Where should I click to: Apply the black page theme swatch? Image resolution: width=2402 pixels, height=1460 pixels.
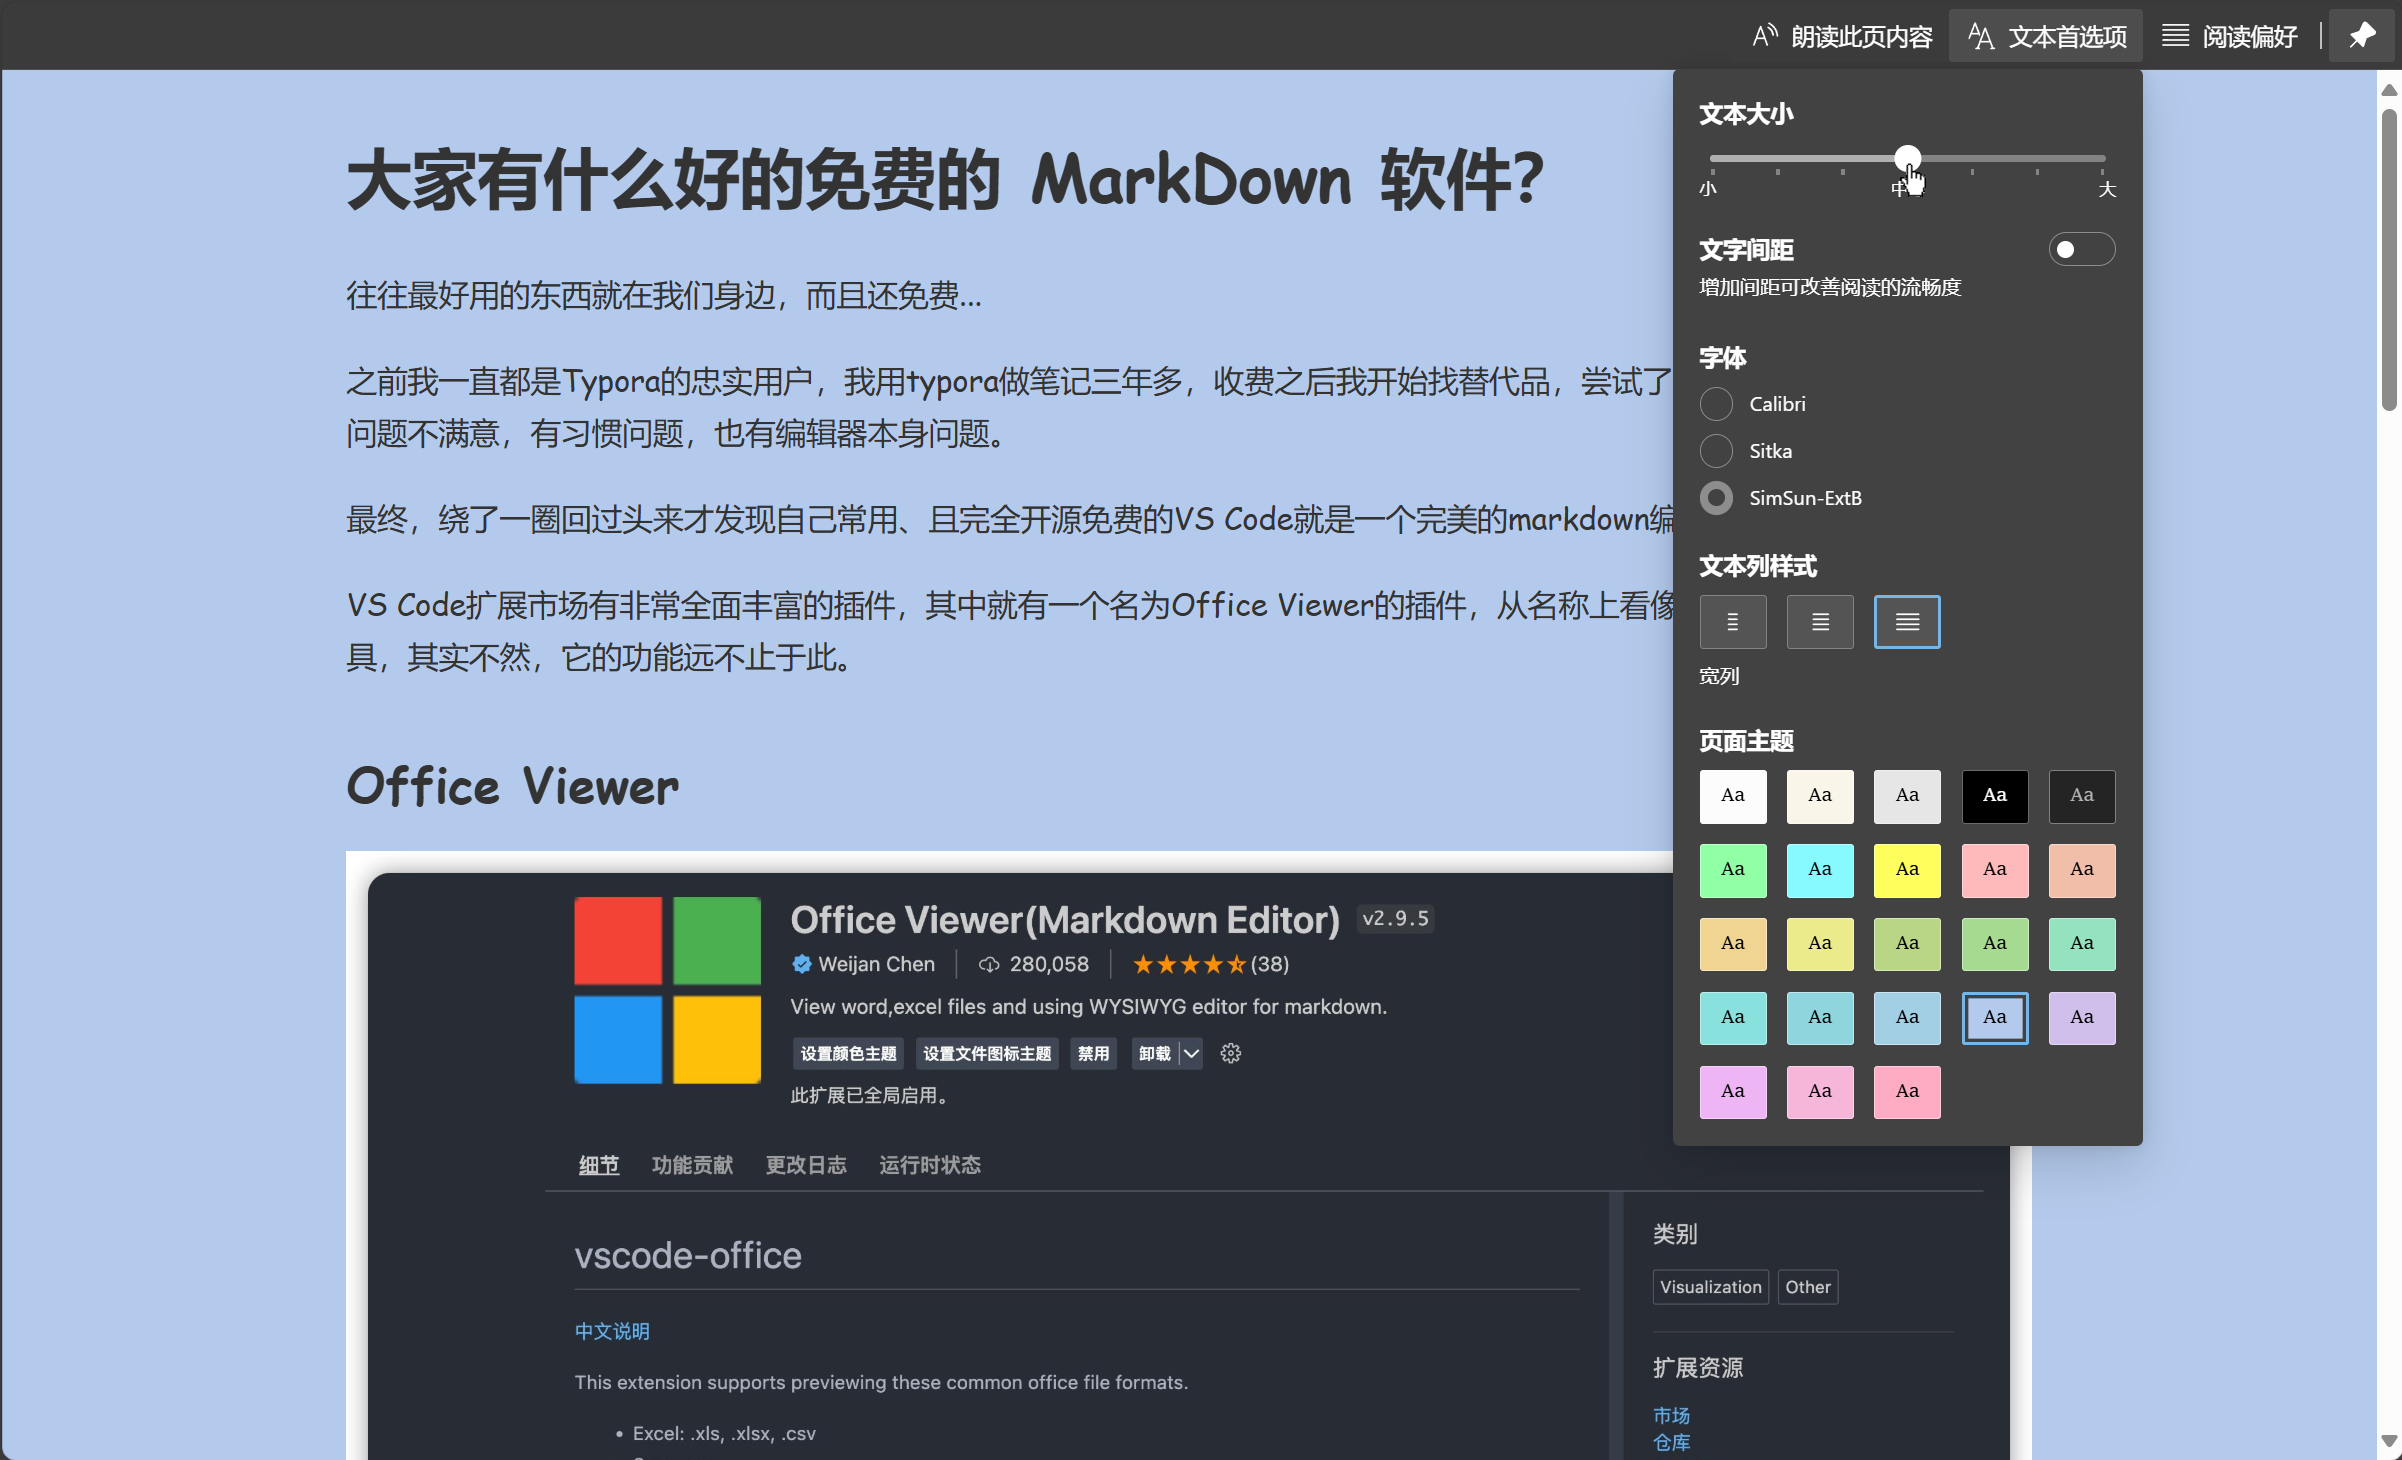point(1994,796)
